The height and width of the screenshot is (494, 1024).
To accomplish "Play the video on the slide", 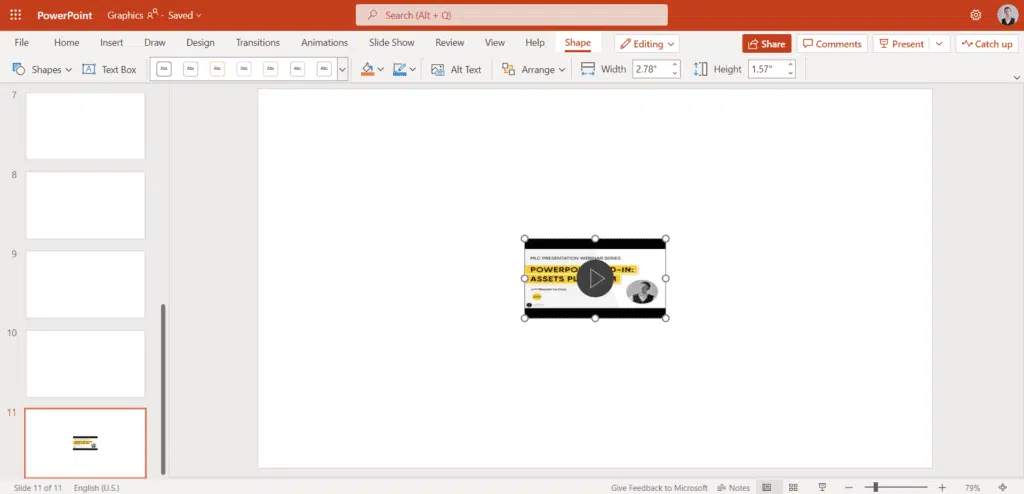I will point(594,279).
